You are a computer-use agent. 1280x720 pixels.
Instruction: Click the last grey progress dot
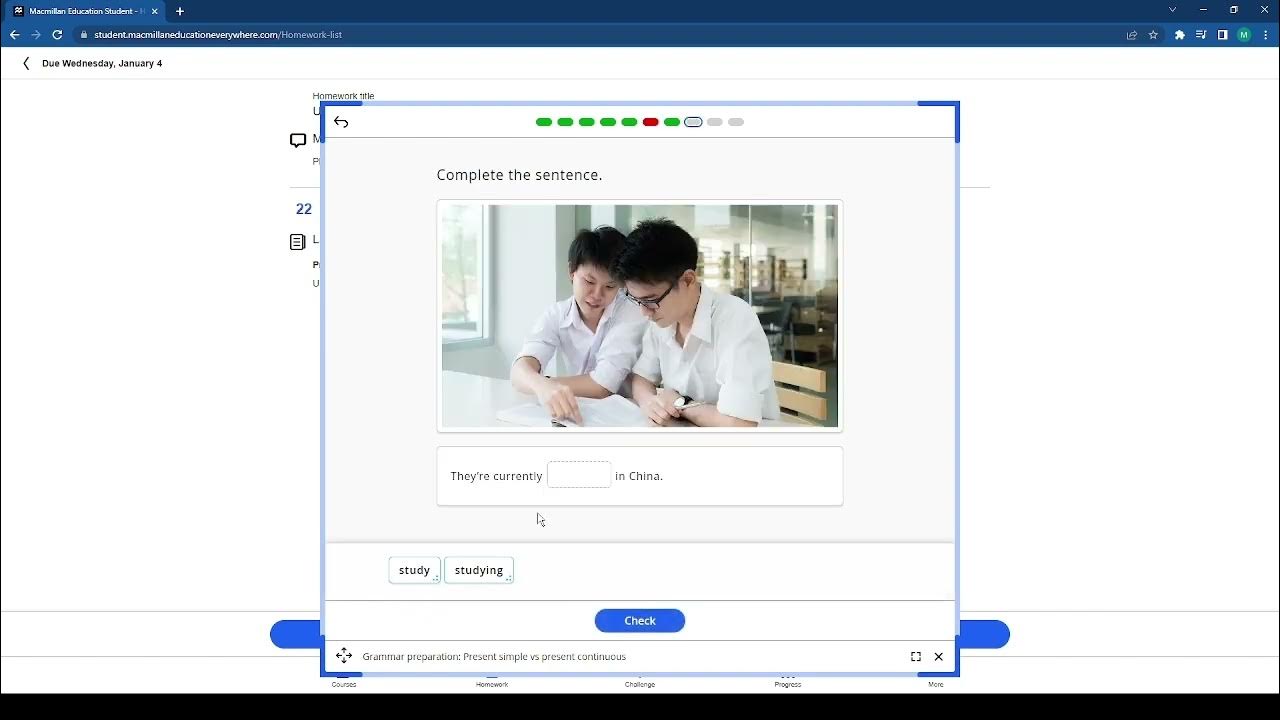click(x=736, y=122)
